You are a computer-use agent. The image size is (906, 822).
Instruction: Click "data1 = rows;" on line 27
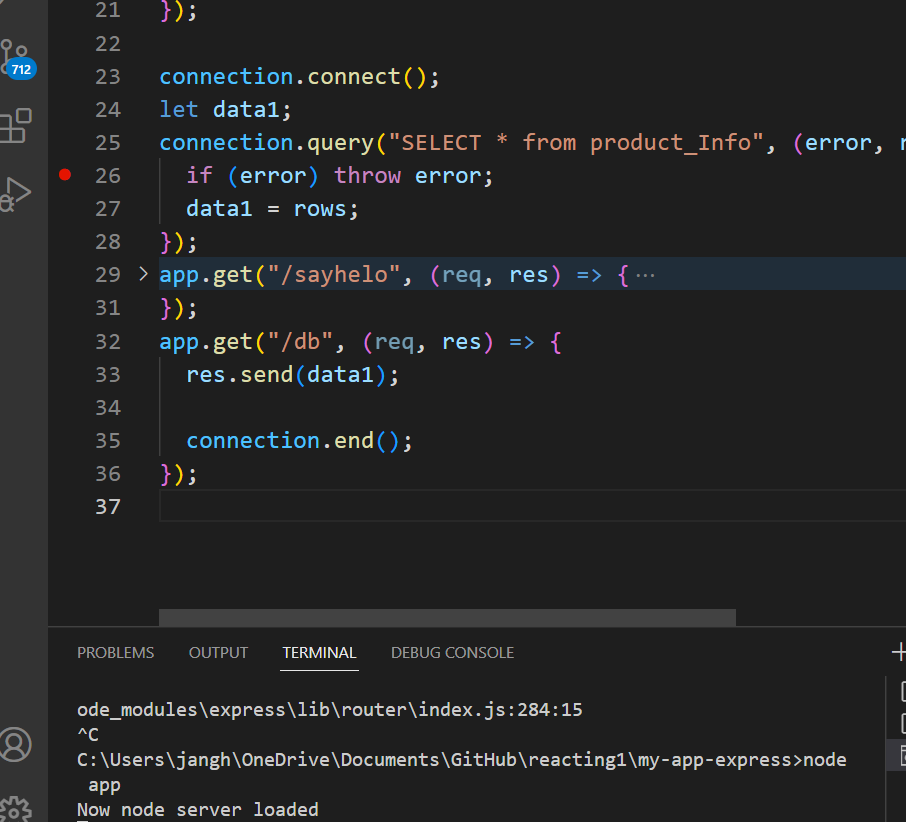tap(272, 209)
